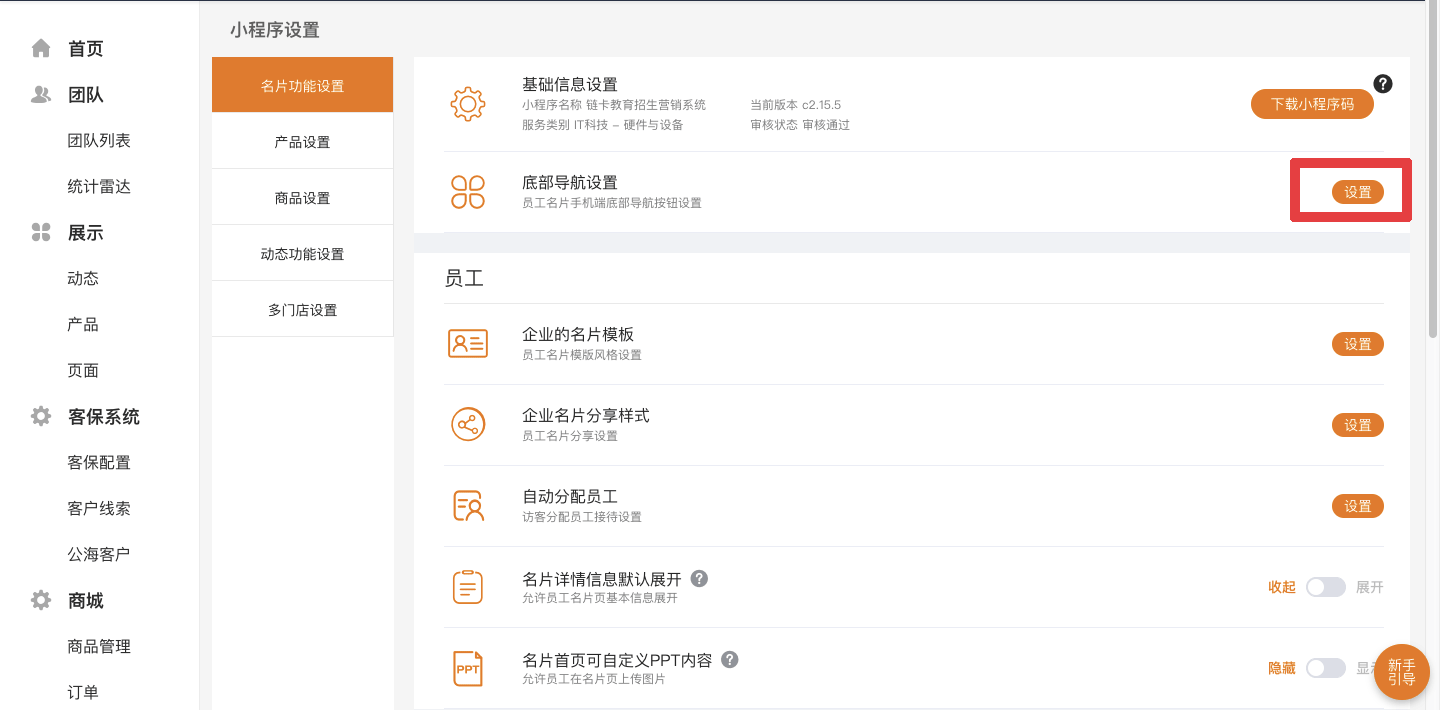Click help icon next to 名片详情信息默认展开

[700, 578]
